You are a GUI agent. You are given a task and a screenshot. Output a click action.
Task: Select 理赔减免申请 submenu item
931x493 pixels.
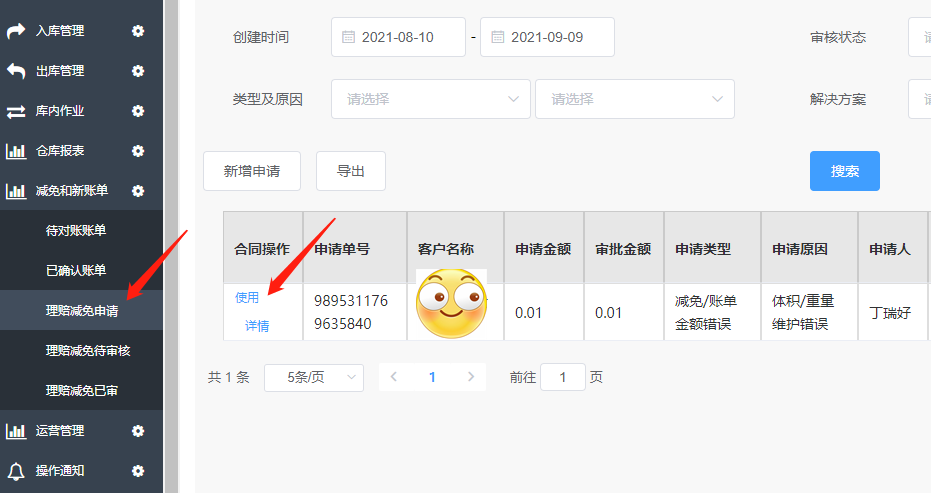pos(81,311)
